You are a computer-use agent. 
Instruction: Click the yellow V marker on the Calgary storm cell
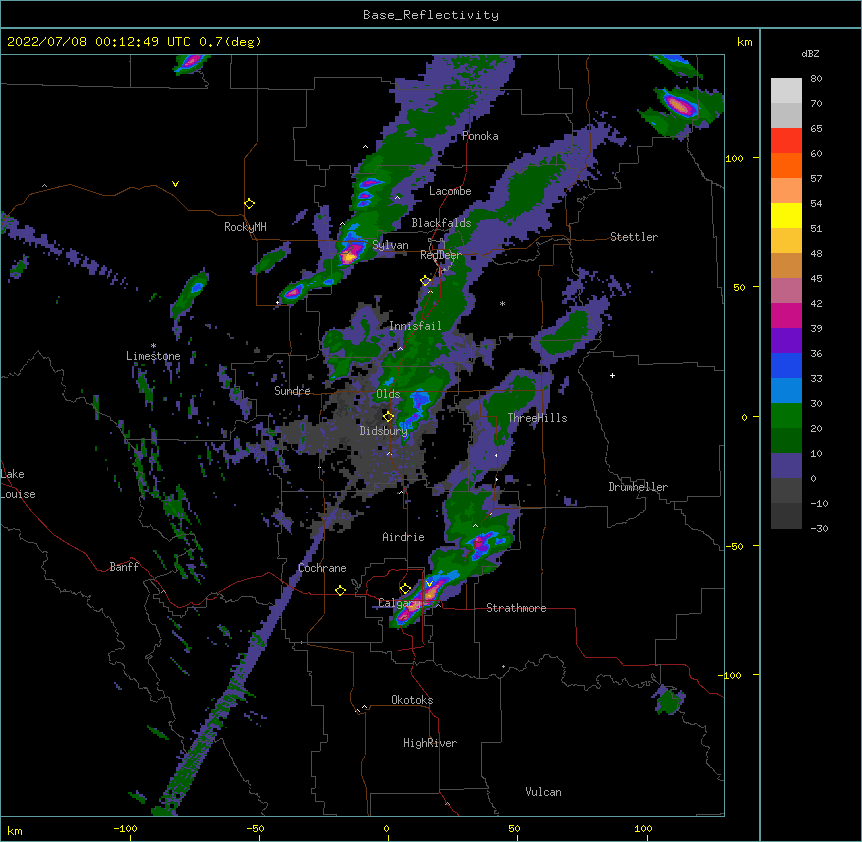pos(429,584)
